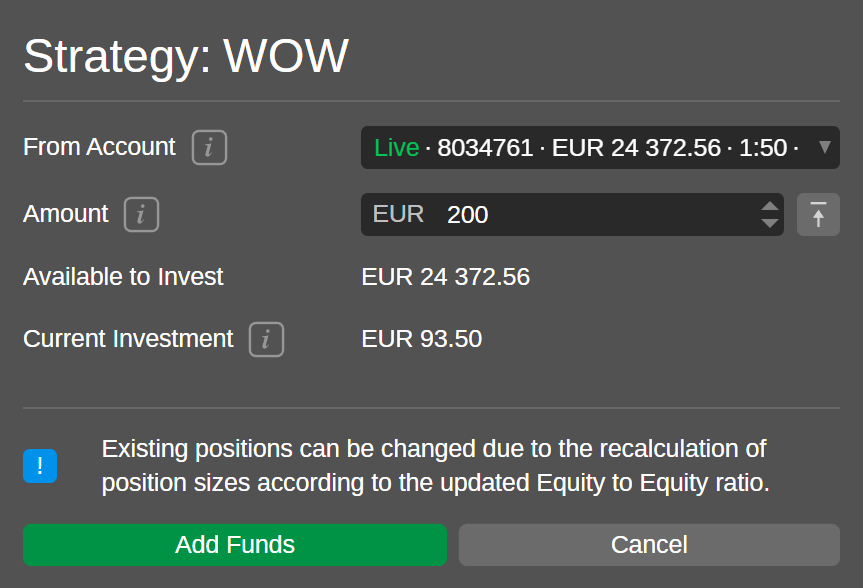
Task: Open the From Account dropdown arrow
Action: pyautogui.click(x=824, y=147)
